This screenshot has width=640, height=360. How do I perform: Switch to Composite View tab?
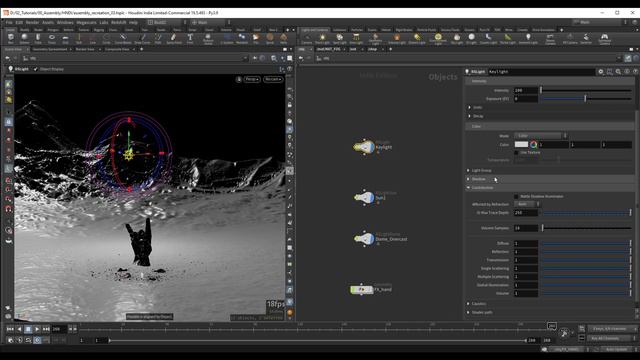pos(117,49)
